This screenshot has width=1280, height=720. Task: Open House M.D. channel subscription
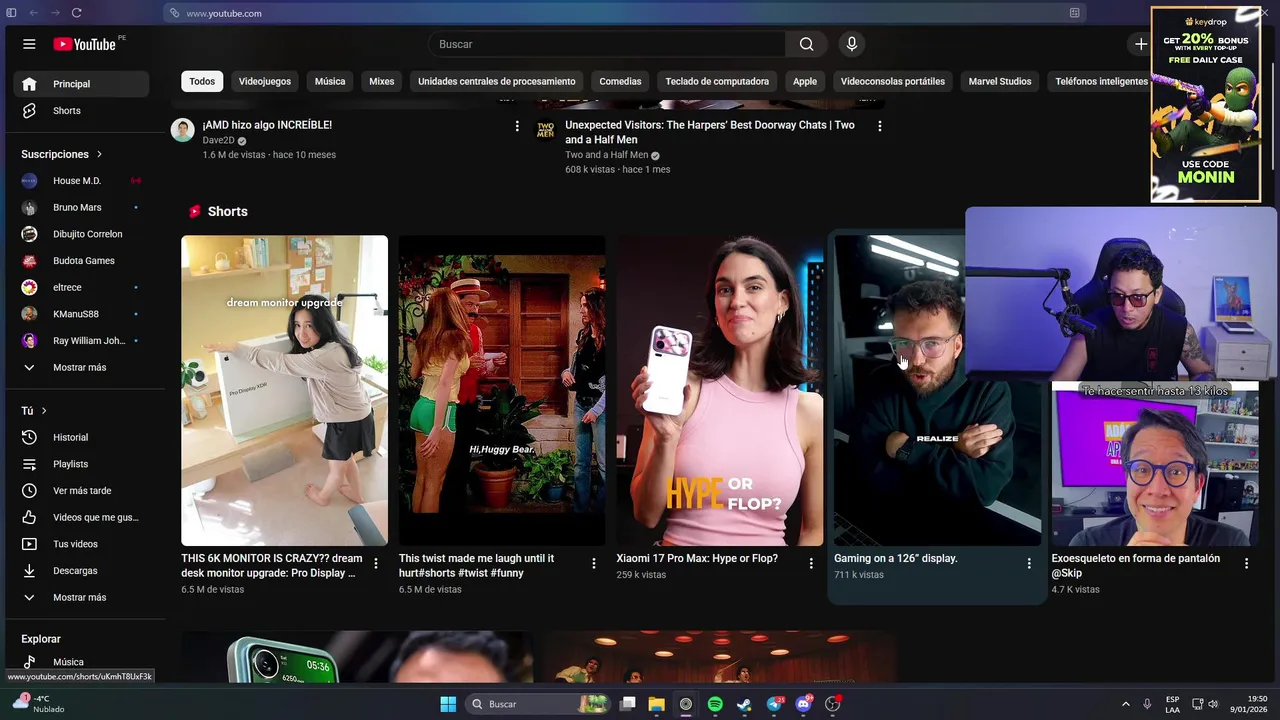click(81, 181)
